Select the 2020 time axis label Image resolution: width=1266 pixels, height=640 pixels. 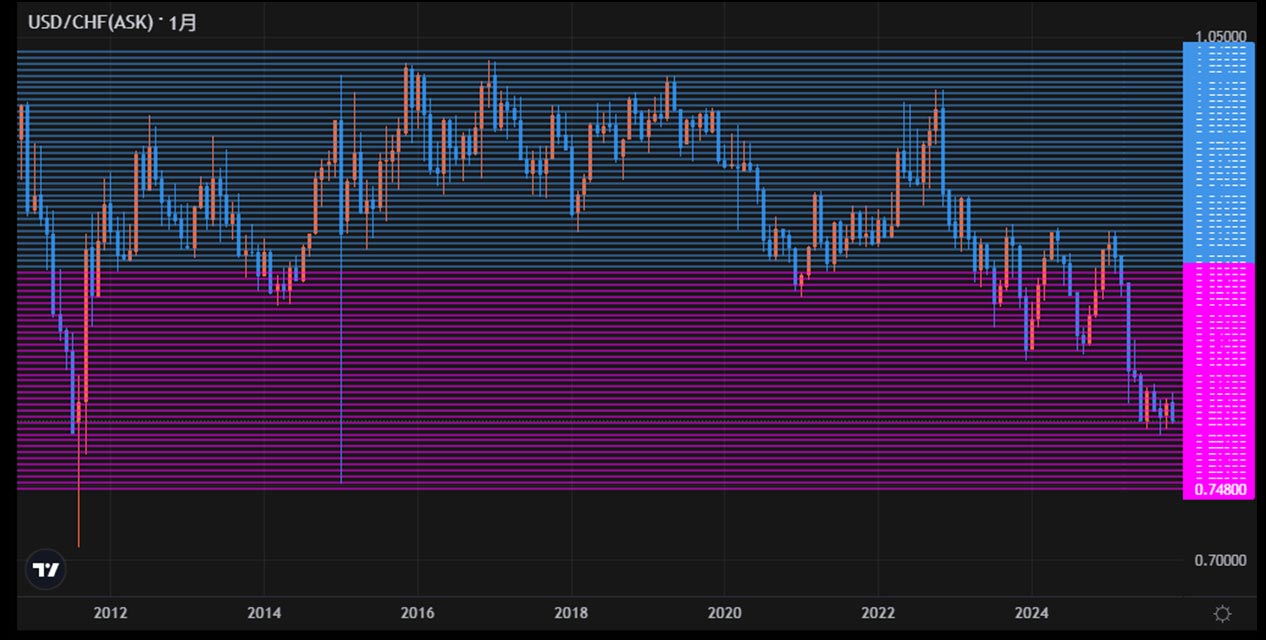pos(724,612)
